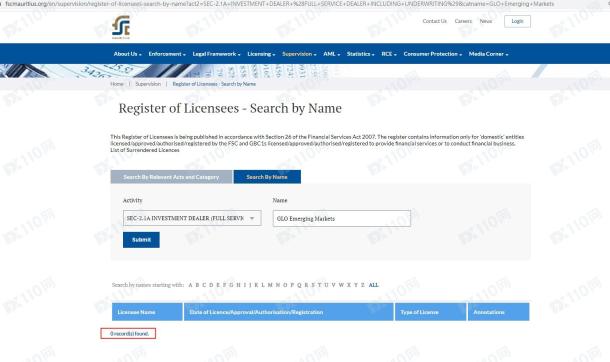Filter names starting with S
Image resolution: width=610 pixels, height=362 pixels.
point(313,285)
